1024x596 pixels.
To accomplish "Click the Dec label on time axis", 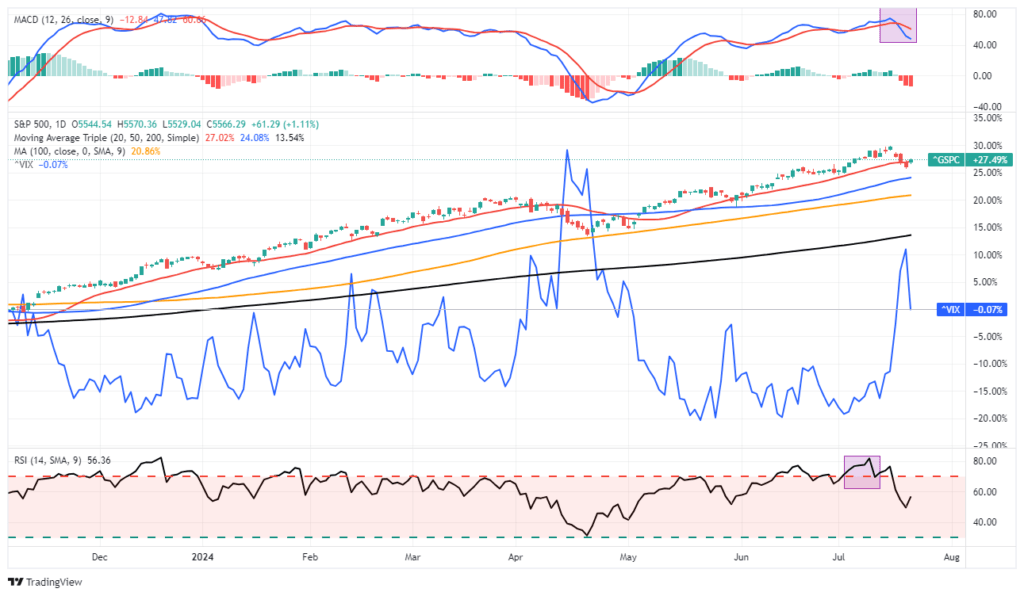I will click(99, 557).
